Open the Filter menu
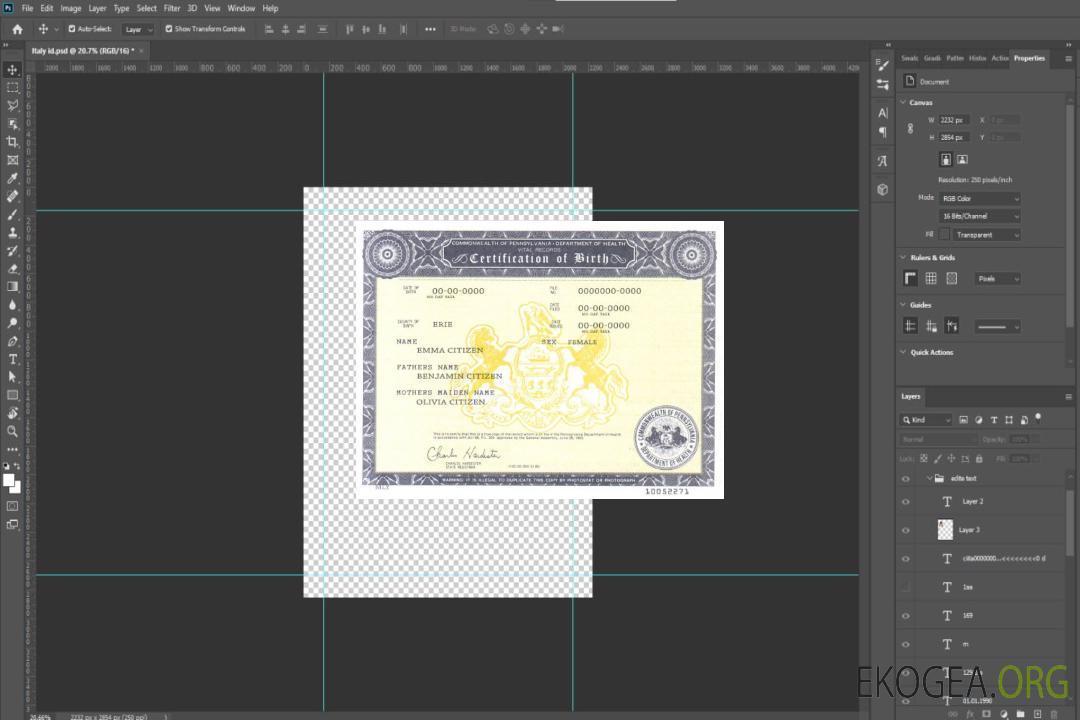Image resolution: width=1080 pixels, height=720 pixels. coord(172,8)
